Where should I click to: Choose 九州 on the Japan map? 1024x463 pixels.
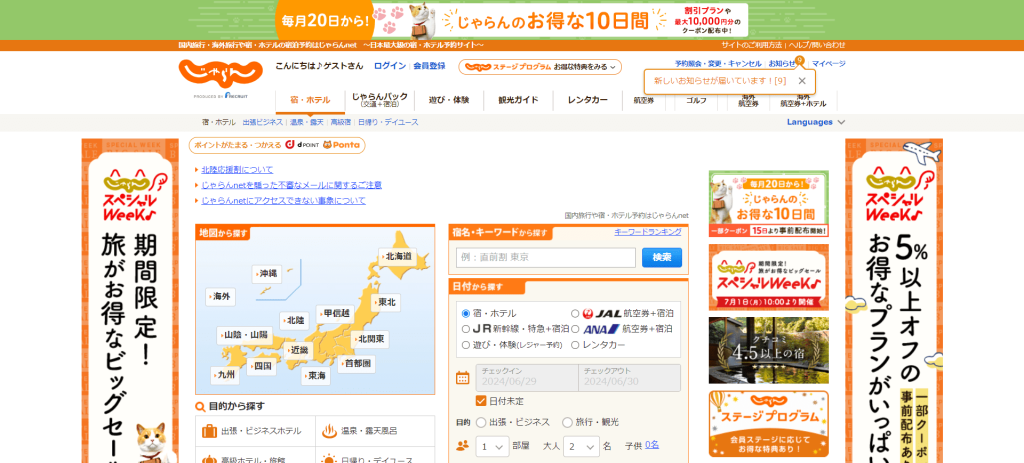coord(225,375)
